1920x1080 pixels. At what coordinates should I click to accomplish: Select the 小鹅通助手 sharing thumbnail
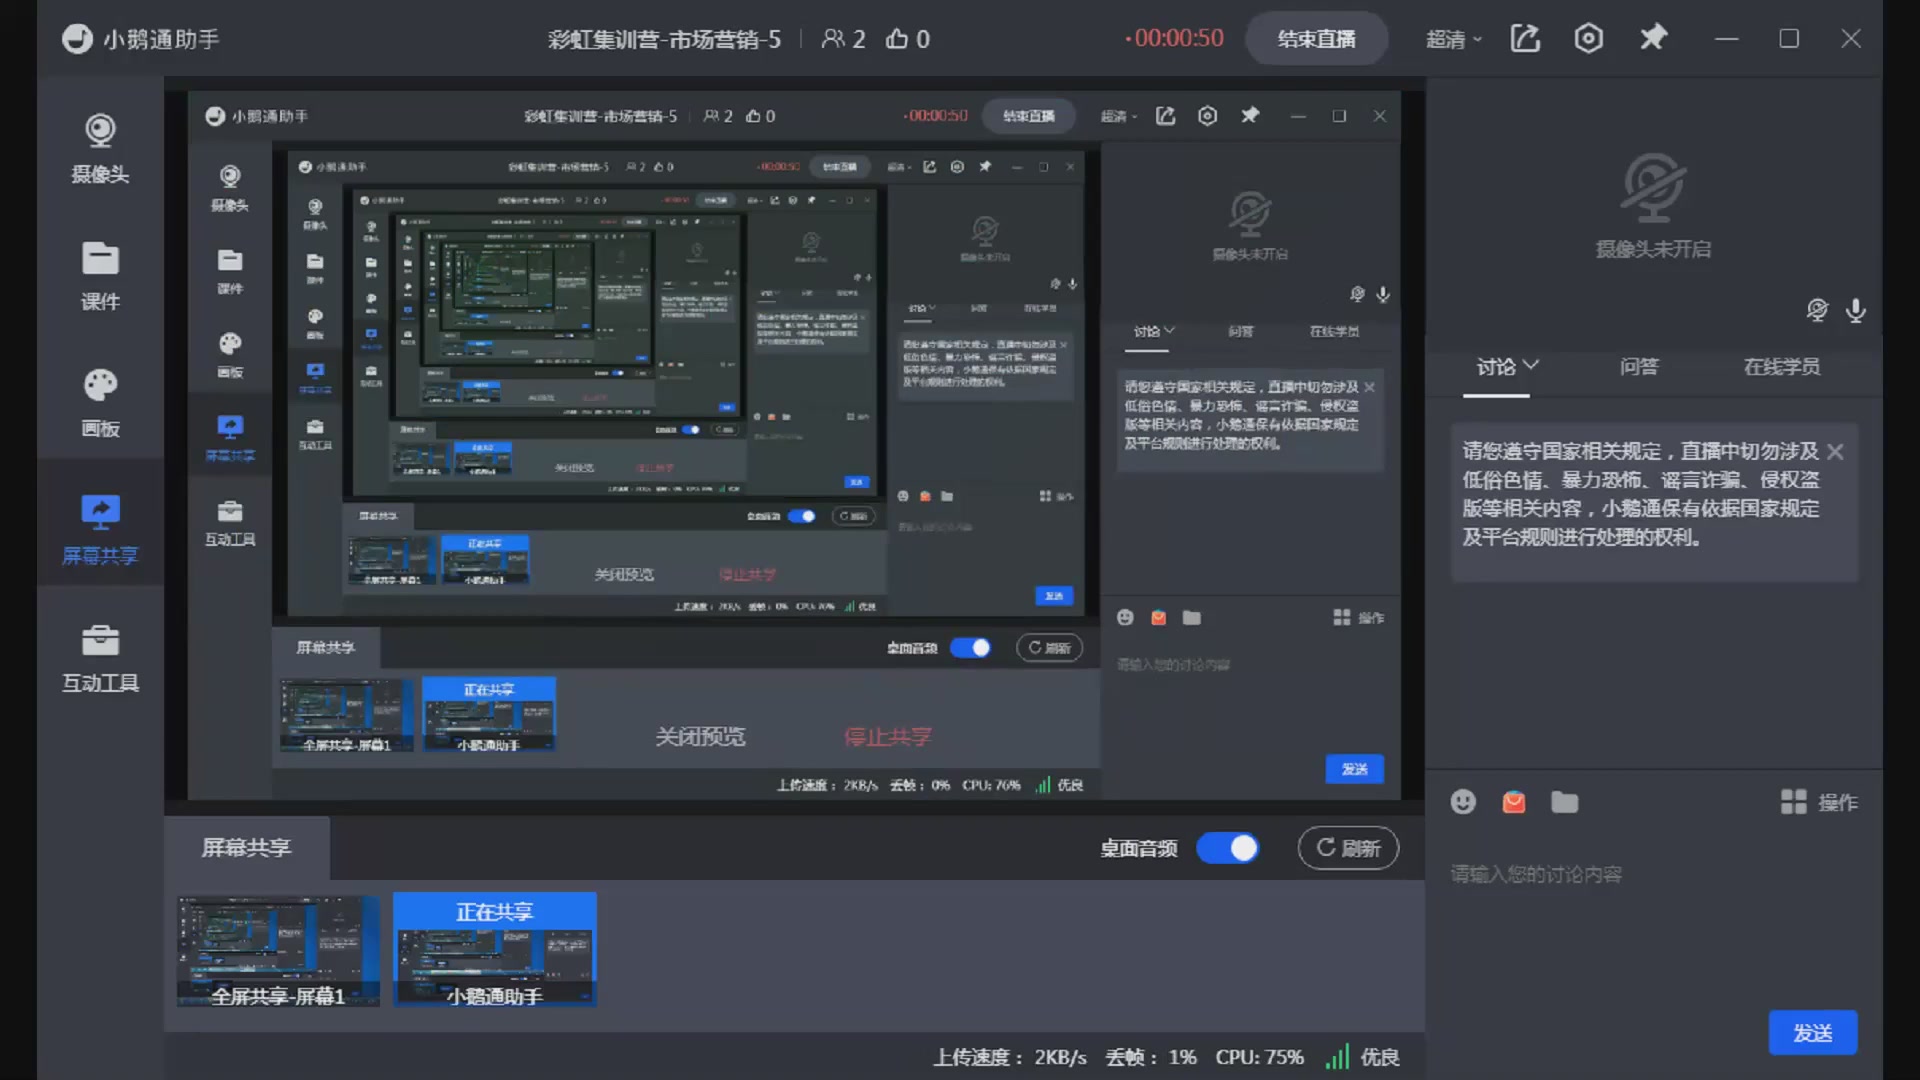point(495,950)
